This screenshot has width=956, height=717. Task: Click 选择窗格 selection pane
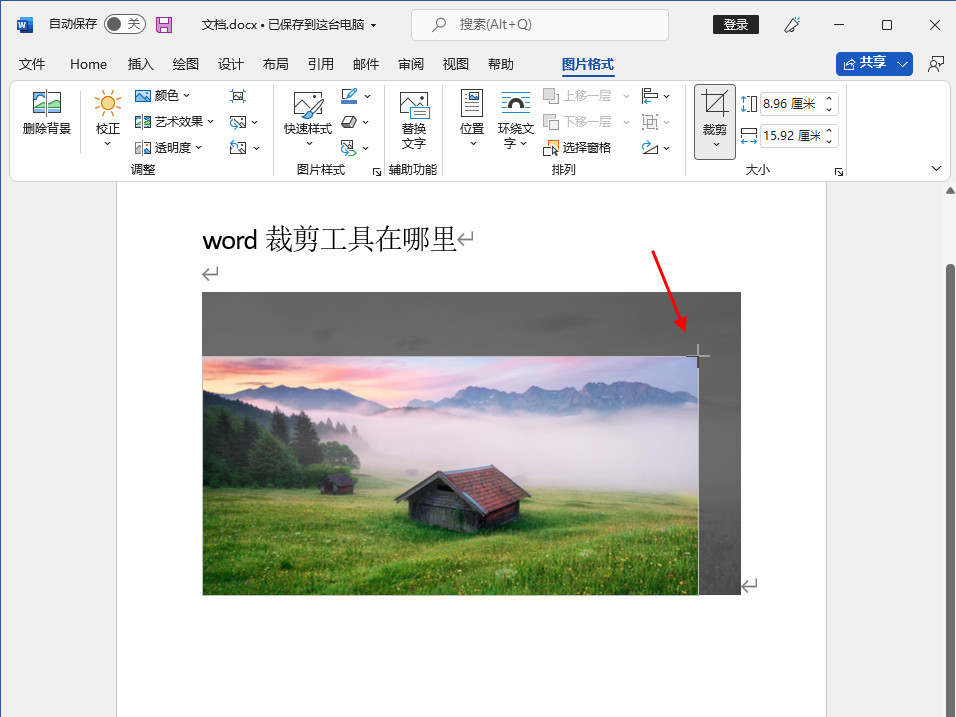pos(577,148)
